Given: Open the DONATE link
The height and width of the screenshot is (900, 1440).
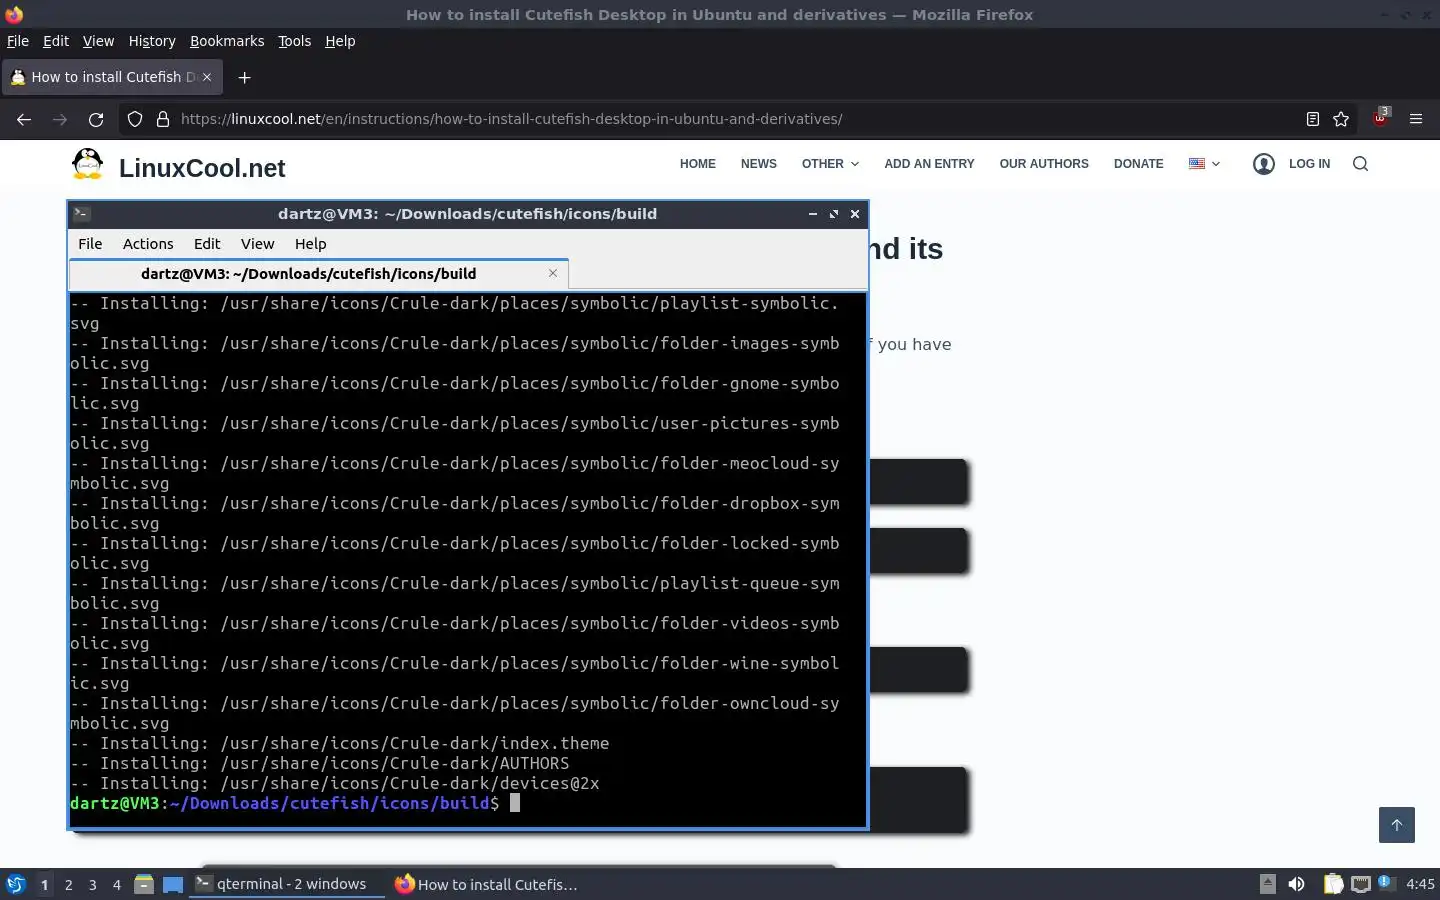Looking at the screenshot, I should coord(1139,164).
